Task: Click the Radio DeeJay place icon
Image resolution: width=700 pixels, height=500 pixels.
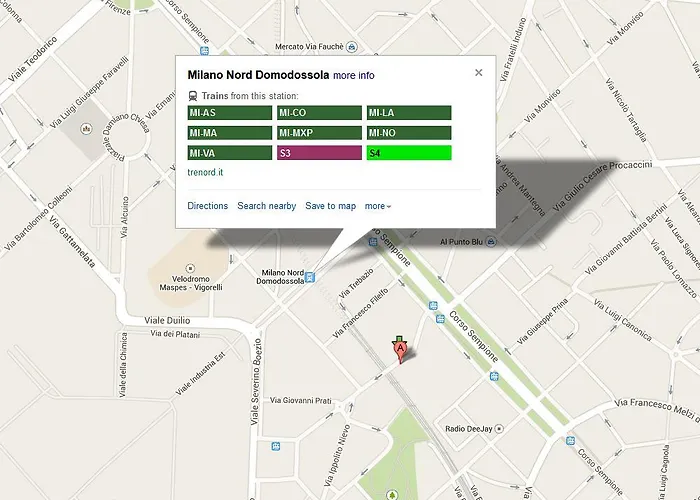Action: point(501,429)
